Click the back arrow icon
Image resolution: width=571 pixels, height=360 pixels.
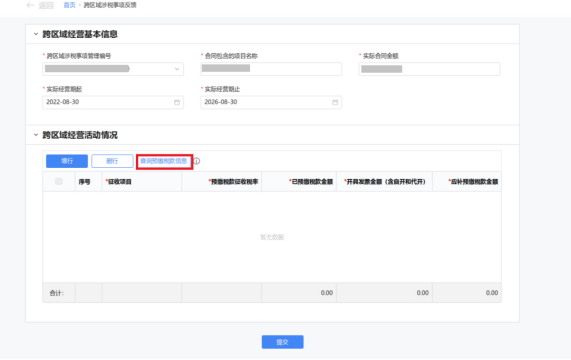click(x=30, y=5)
